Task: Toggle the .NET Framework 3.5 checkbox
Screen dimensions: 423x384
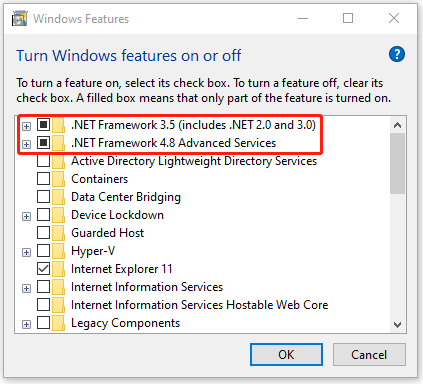Action: coord(43,125)
